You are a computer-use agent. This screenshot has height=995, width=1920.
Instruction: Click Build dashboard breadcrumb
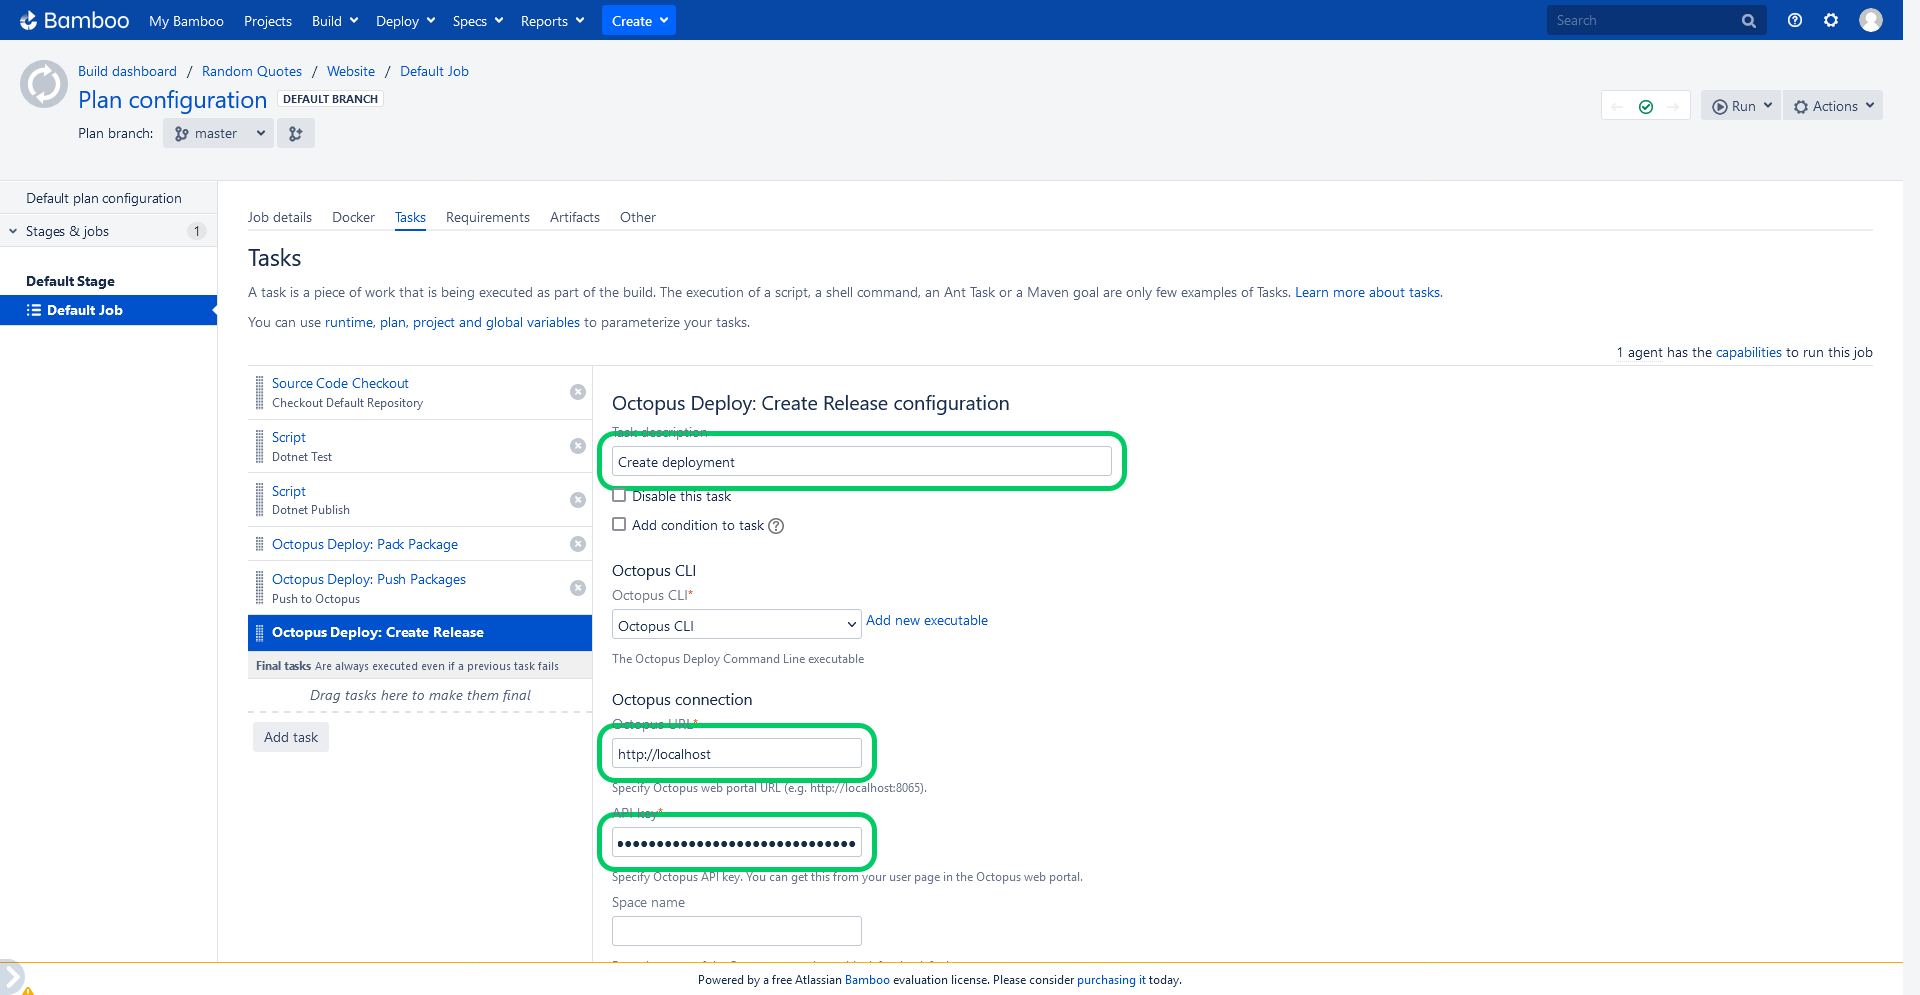[x=127, y=71]
